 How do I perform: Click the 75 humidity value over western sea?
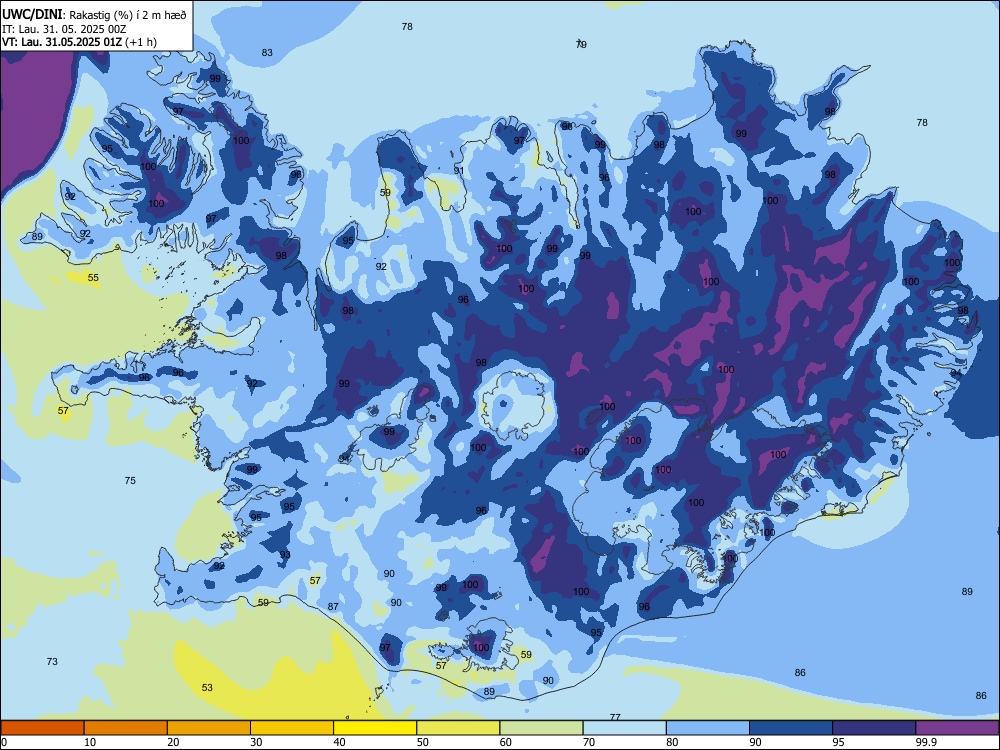(x=130, y=480)
